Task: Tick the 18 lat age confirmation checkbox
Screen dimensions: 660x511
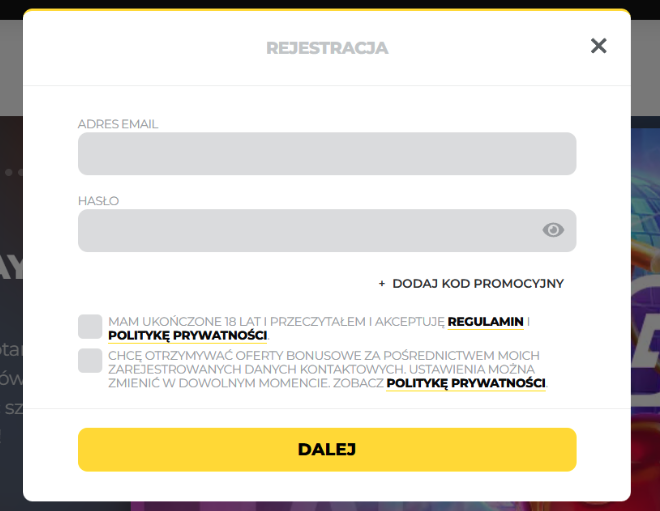Action: (90, 326)
